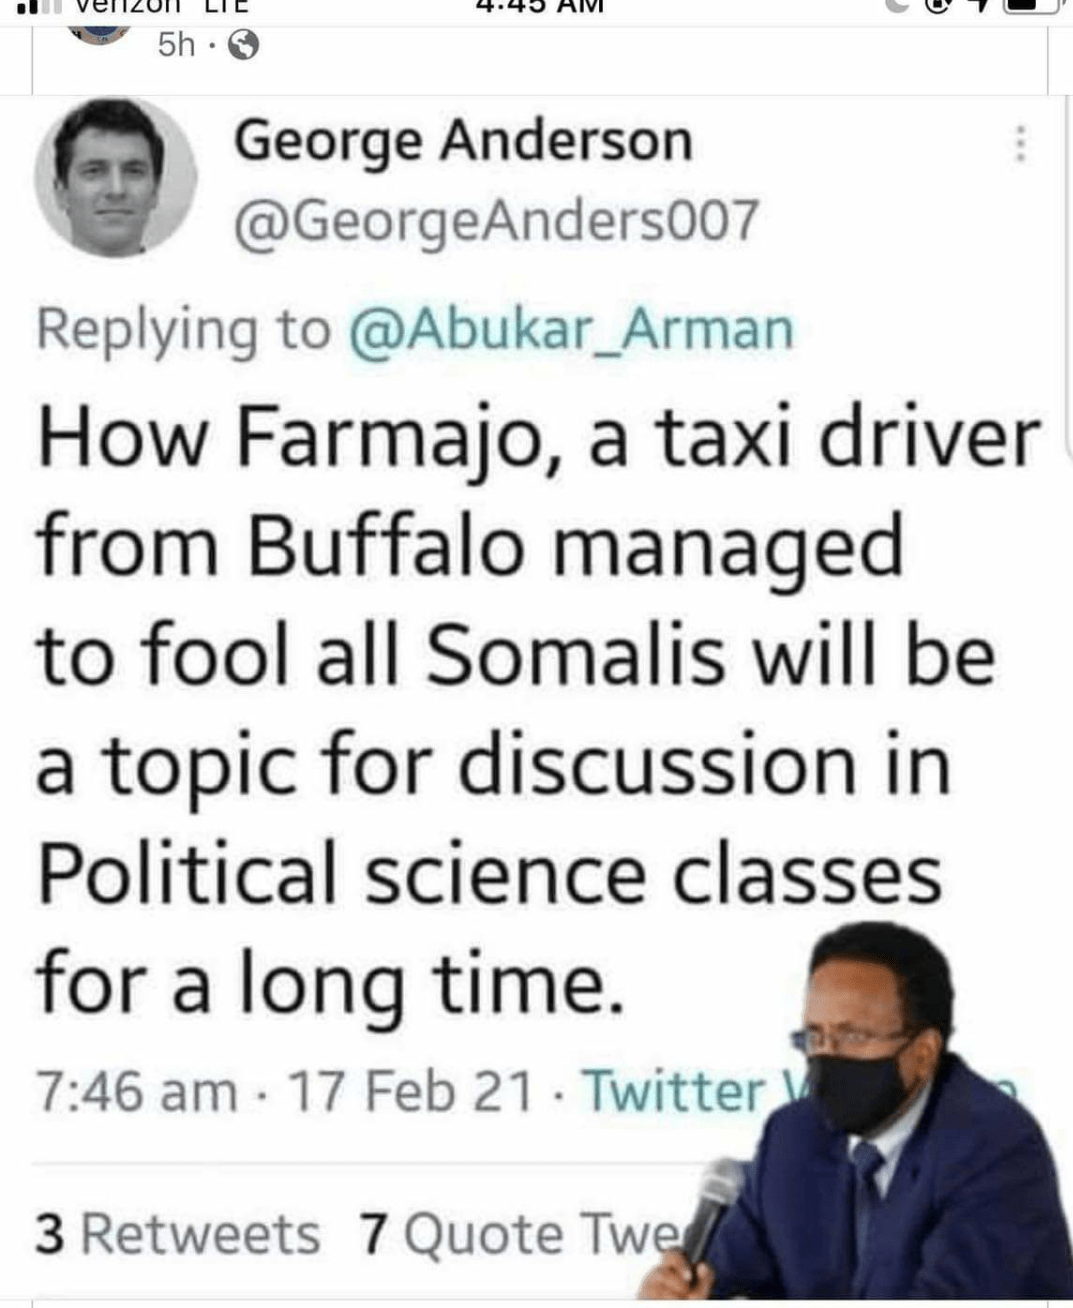View the 7 Quote Tweets list
This screenshot has height=1308, width=1073.
tap(520, 1233)
